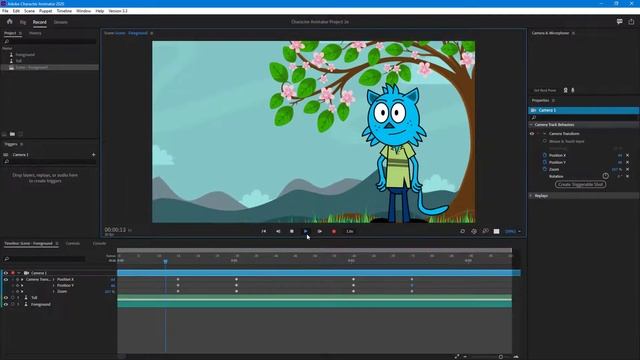Collapse the Camera 1 track arrow
640x360 pixels.
click(x=19, y=273)
